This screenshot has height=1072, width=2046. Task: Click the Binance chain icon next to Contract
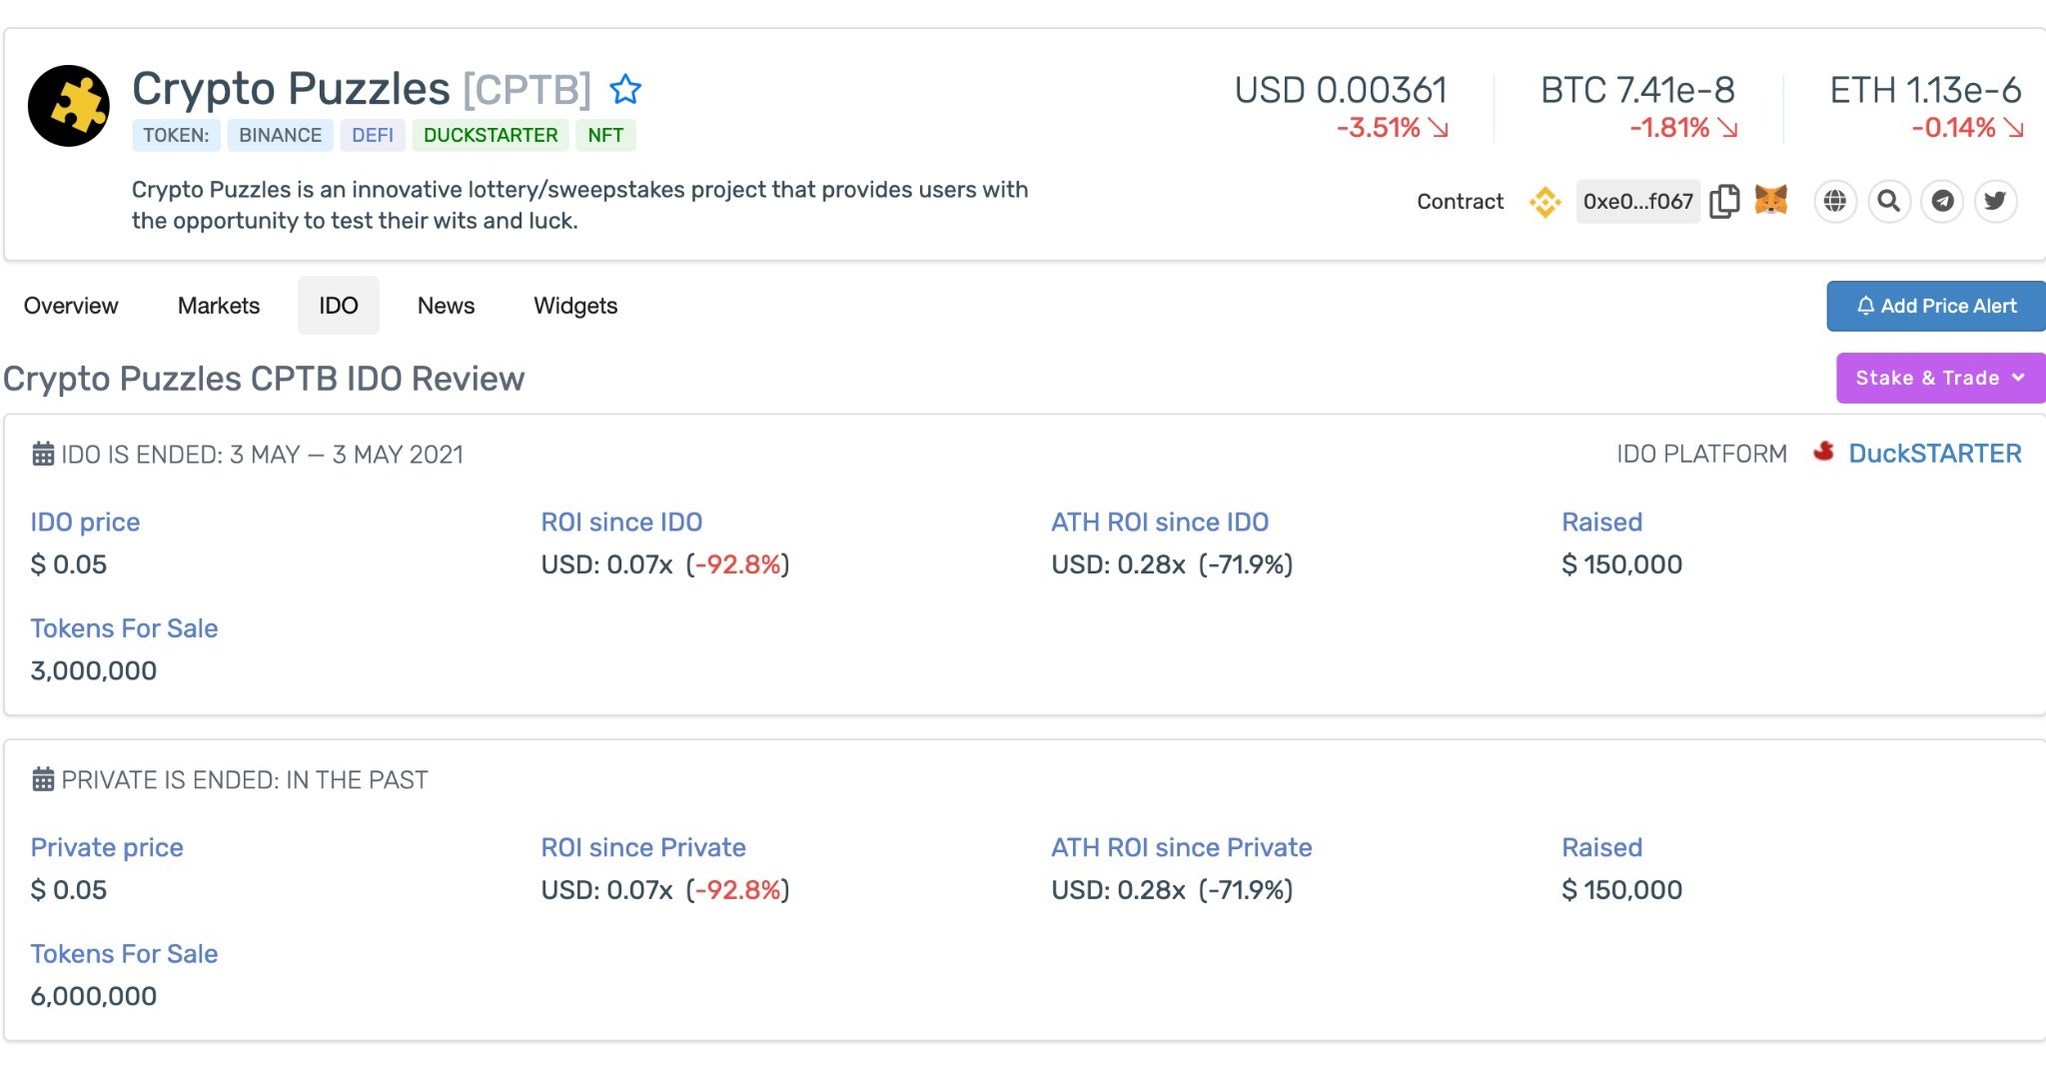(x=1545, y=201)
